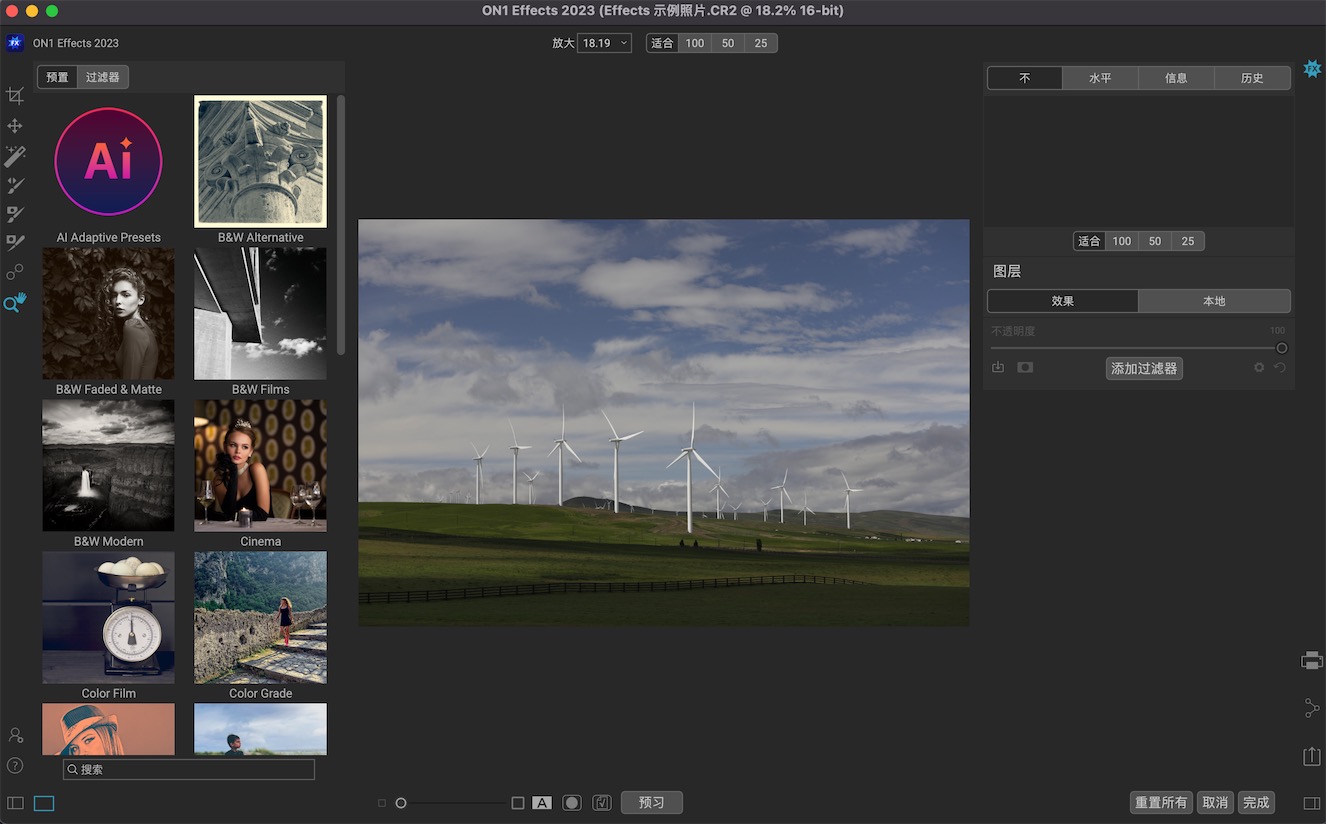Click the save-preset icon below opacity
Screen dimensions: 1326x824
click(x=998, y=368)
